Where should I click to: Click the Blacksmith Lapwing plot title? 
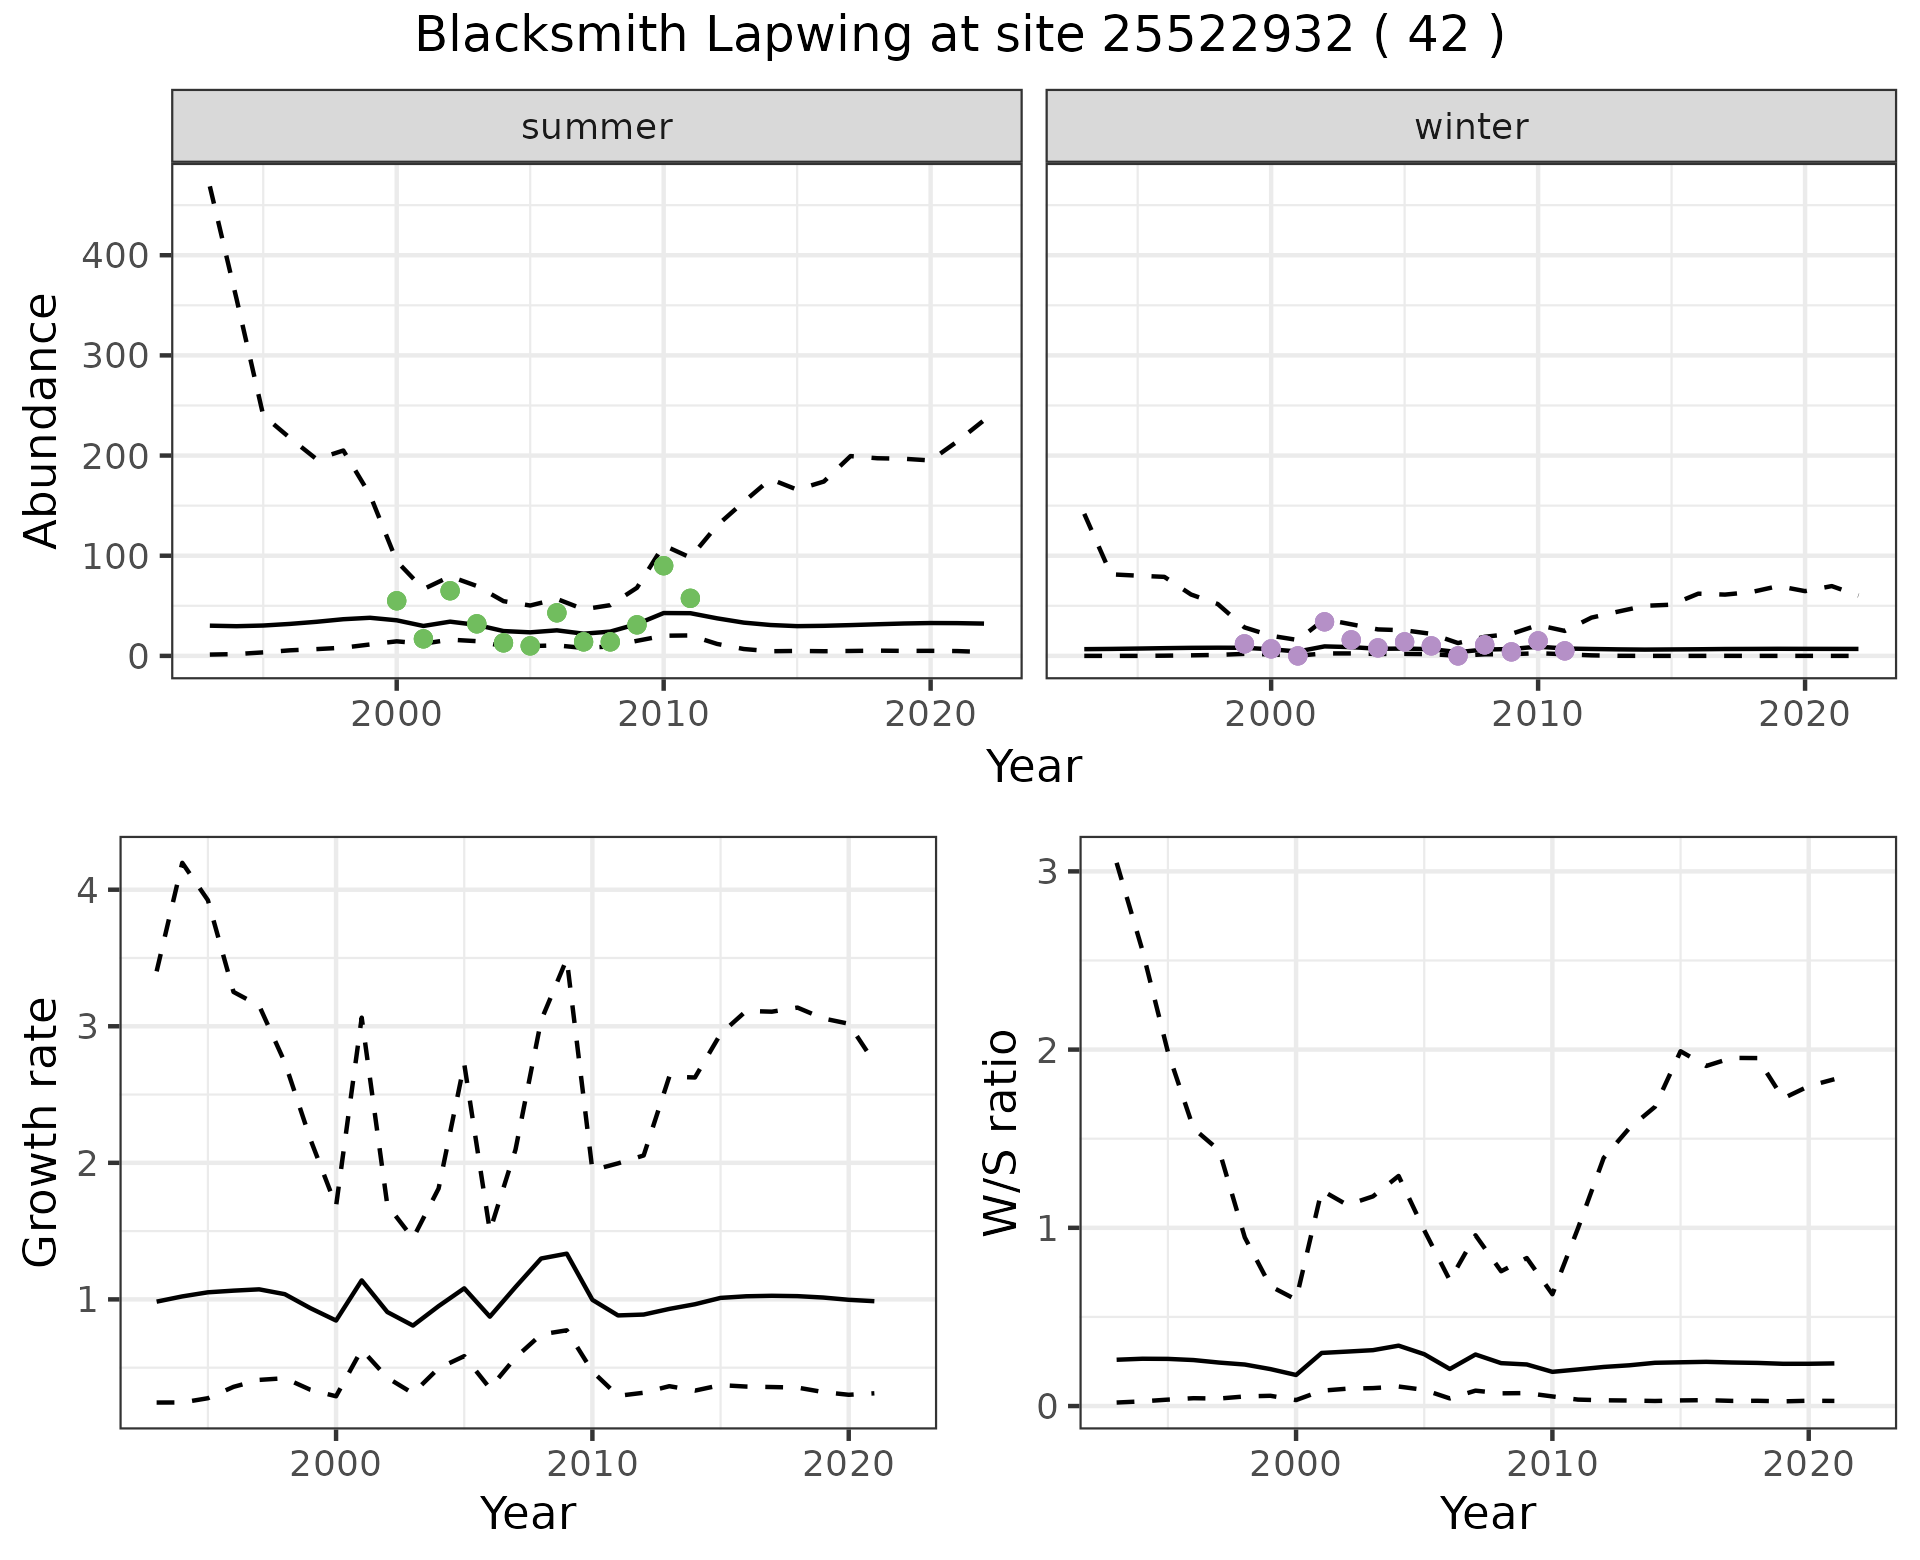(959, 36)
